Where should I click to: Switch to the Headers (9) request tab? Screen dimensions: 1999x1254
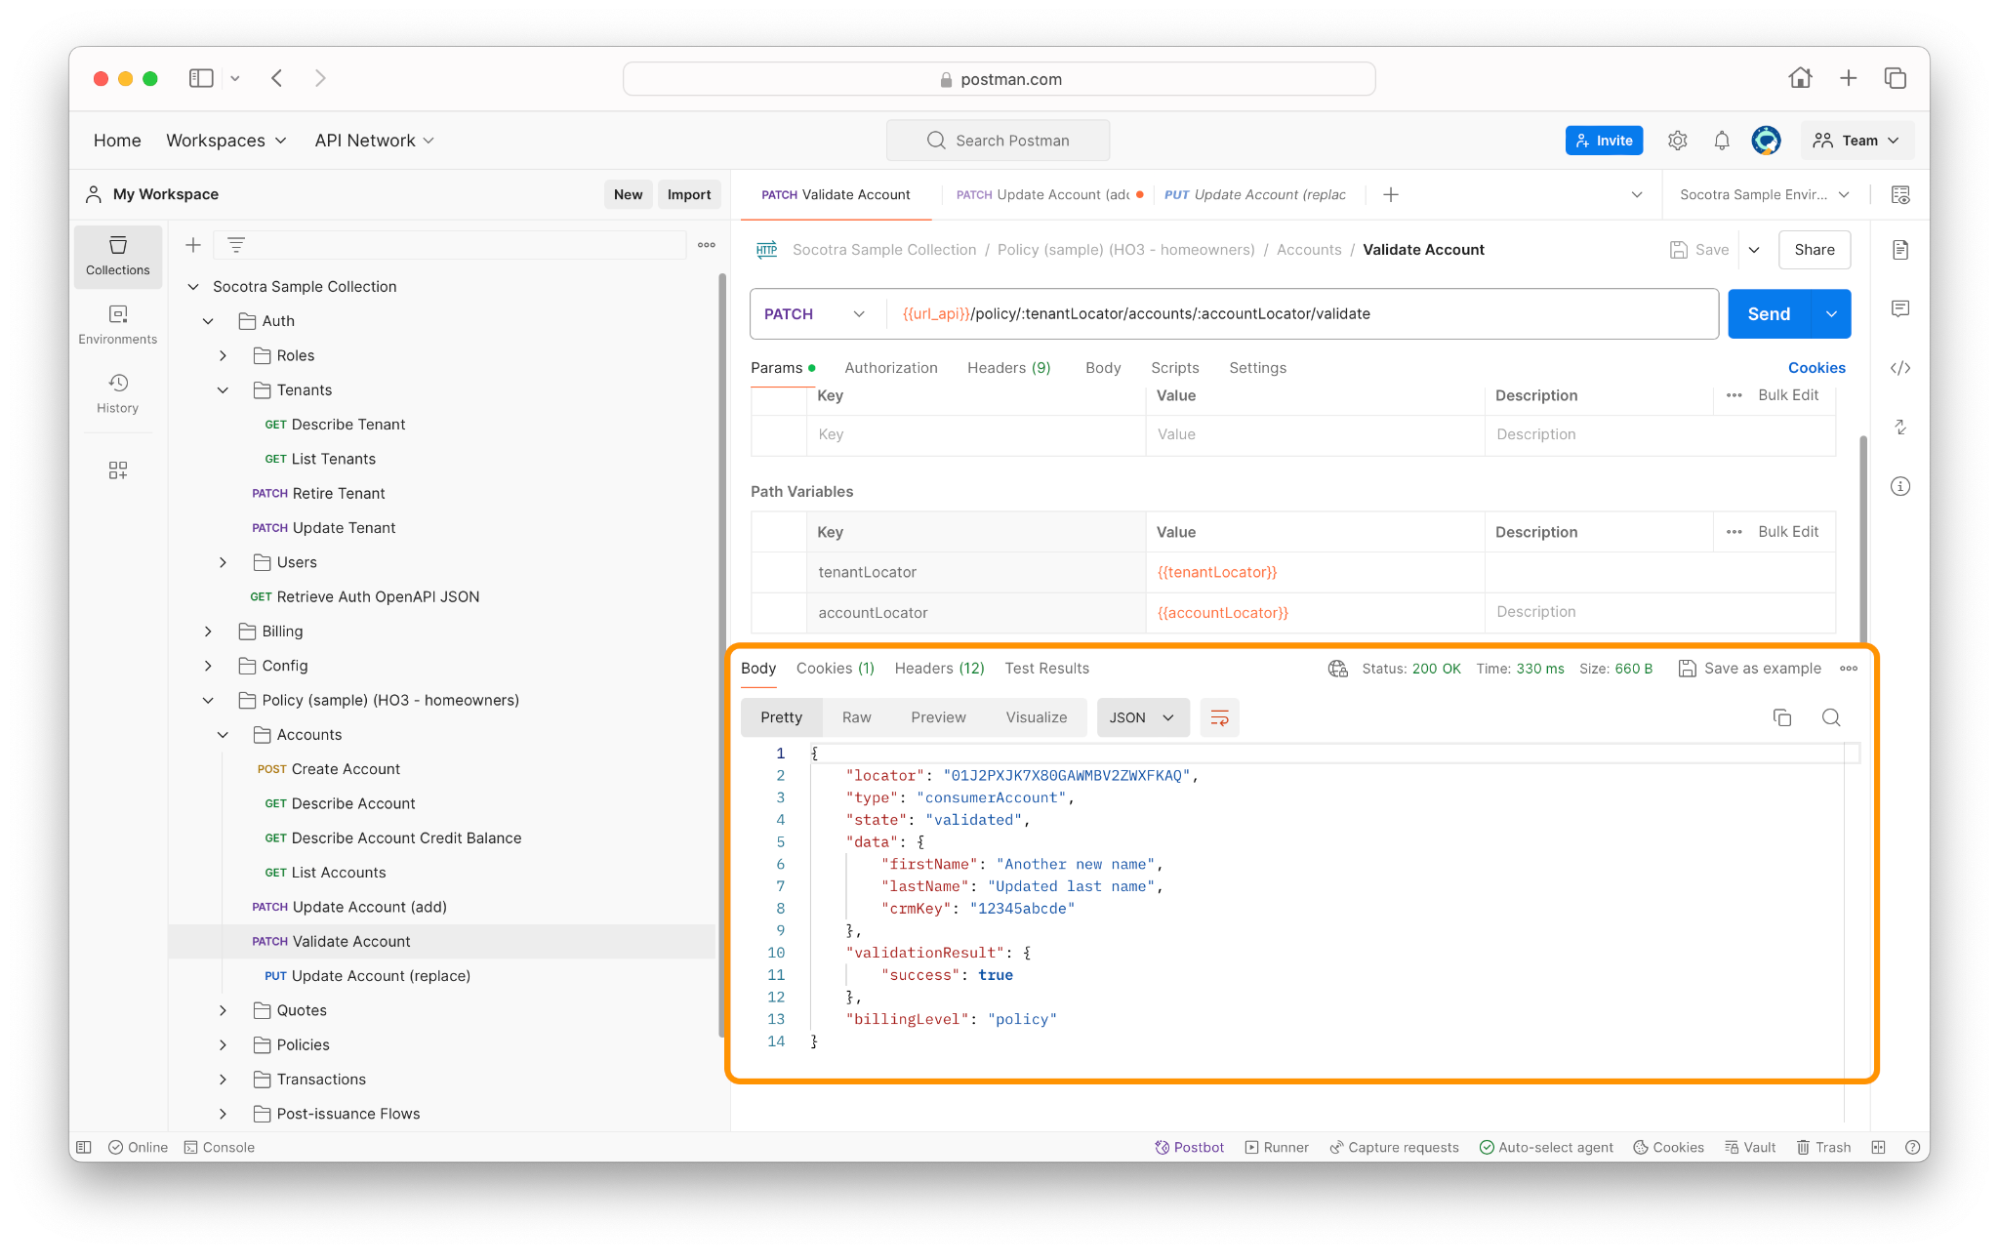point(1008,368)
